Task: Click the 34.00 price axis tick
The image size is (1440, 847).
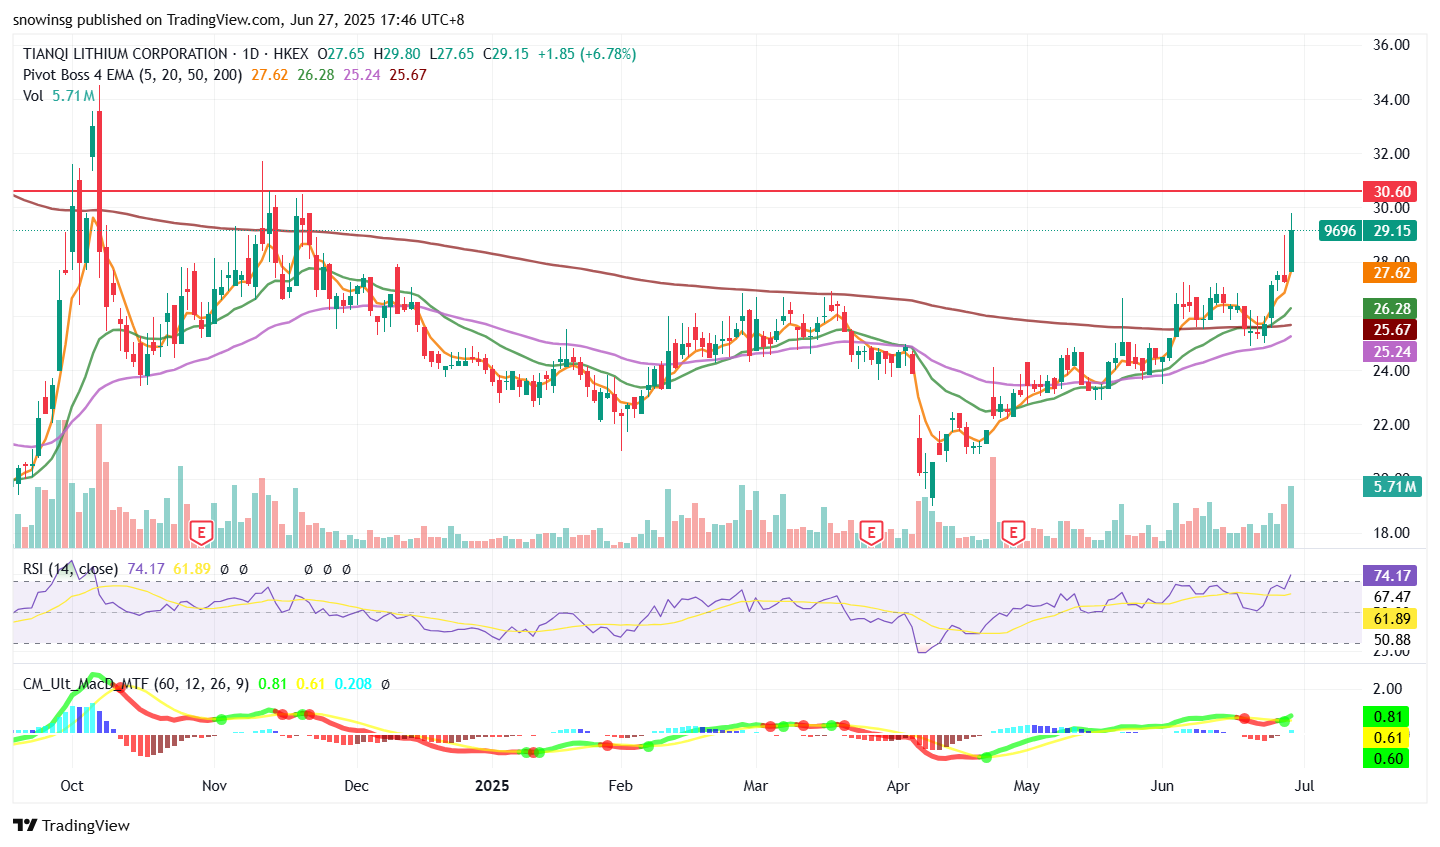Action: (x=1392, y=99)
